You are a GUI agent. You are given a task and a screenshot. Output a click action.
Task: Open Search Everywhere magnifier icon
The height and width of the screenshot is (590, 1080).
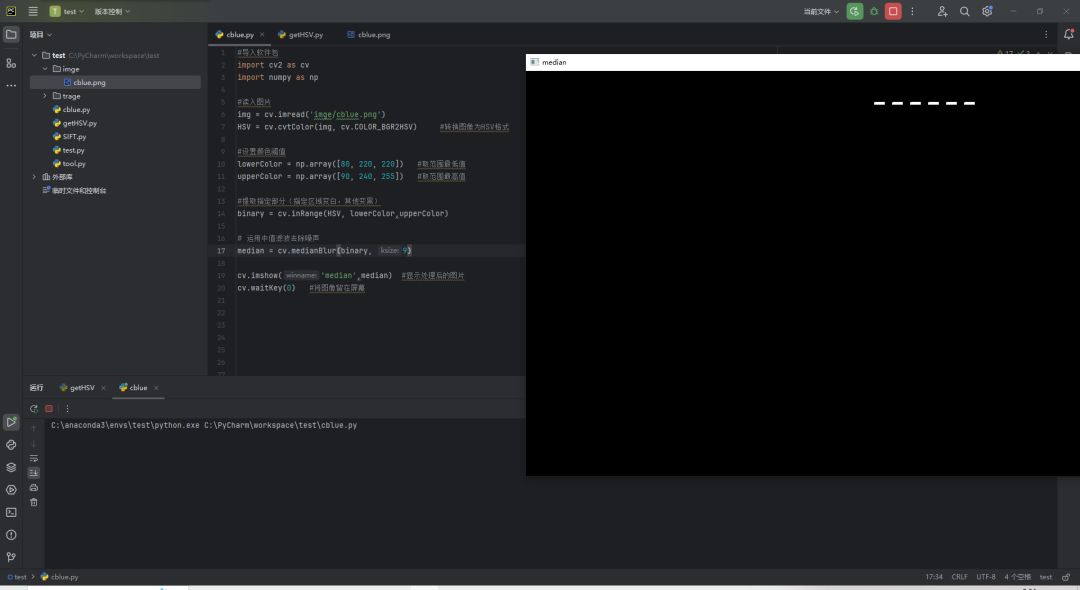(x=965, y=11)
